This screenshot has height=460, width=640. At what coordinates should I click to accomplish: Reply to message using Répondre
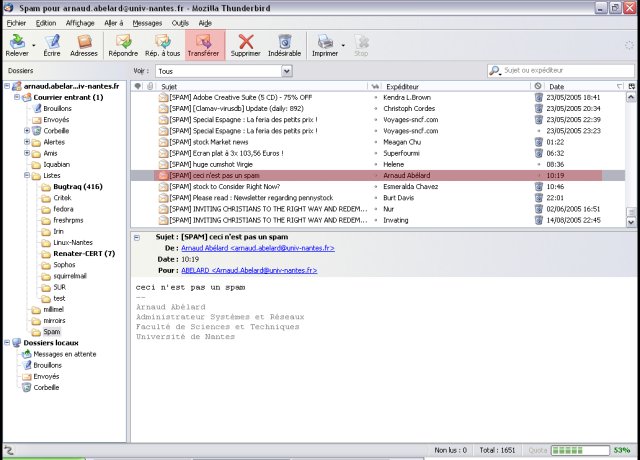[123, 45]
